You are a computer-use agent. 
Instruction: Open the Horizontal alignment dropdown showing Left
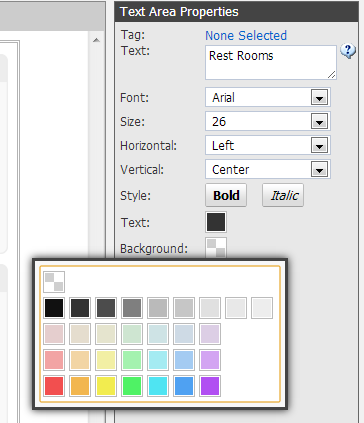pos(268,145)
